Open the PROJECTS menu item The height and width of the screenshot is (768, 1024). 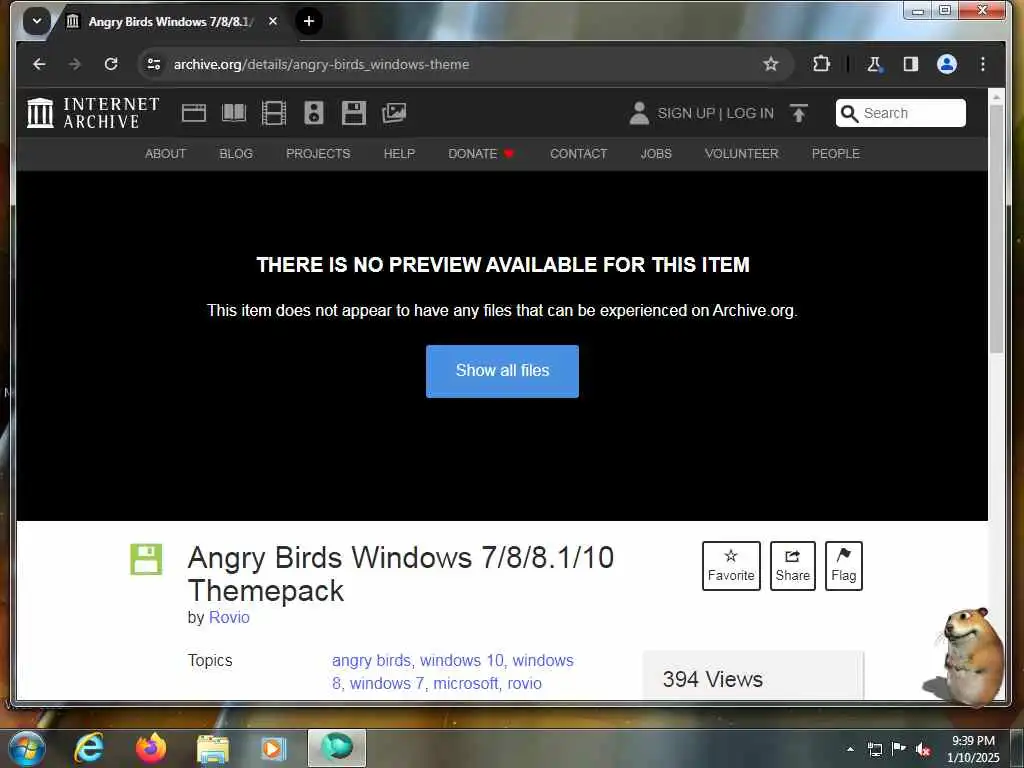(x=318, y=153)
